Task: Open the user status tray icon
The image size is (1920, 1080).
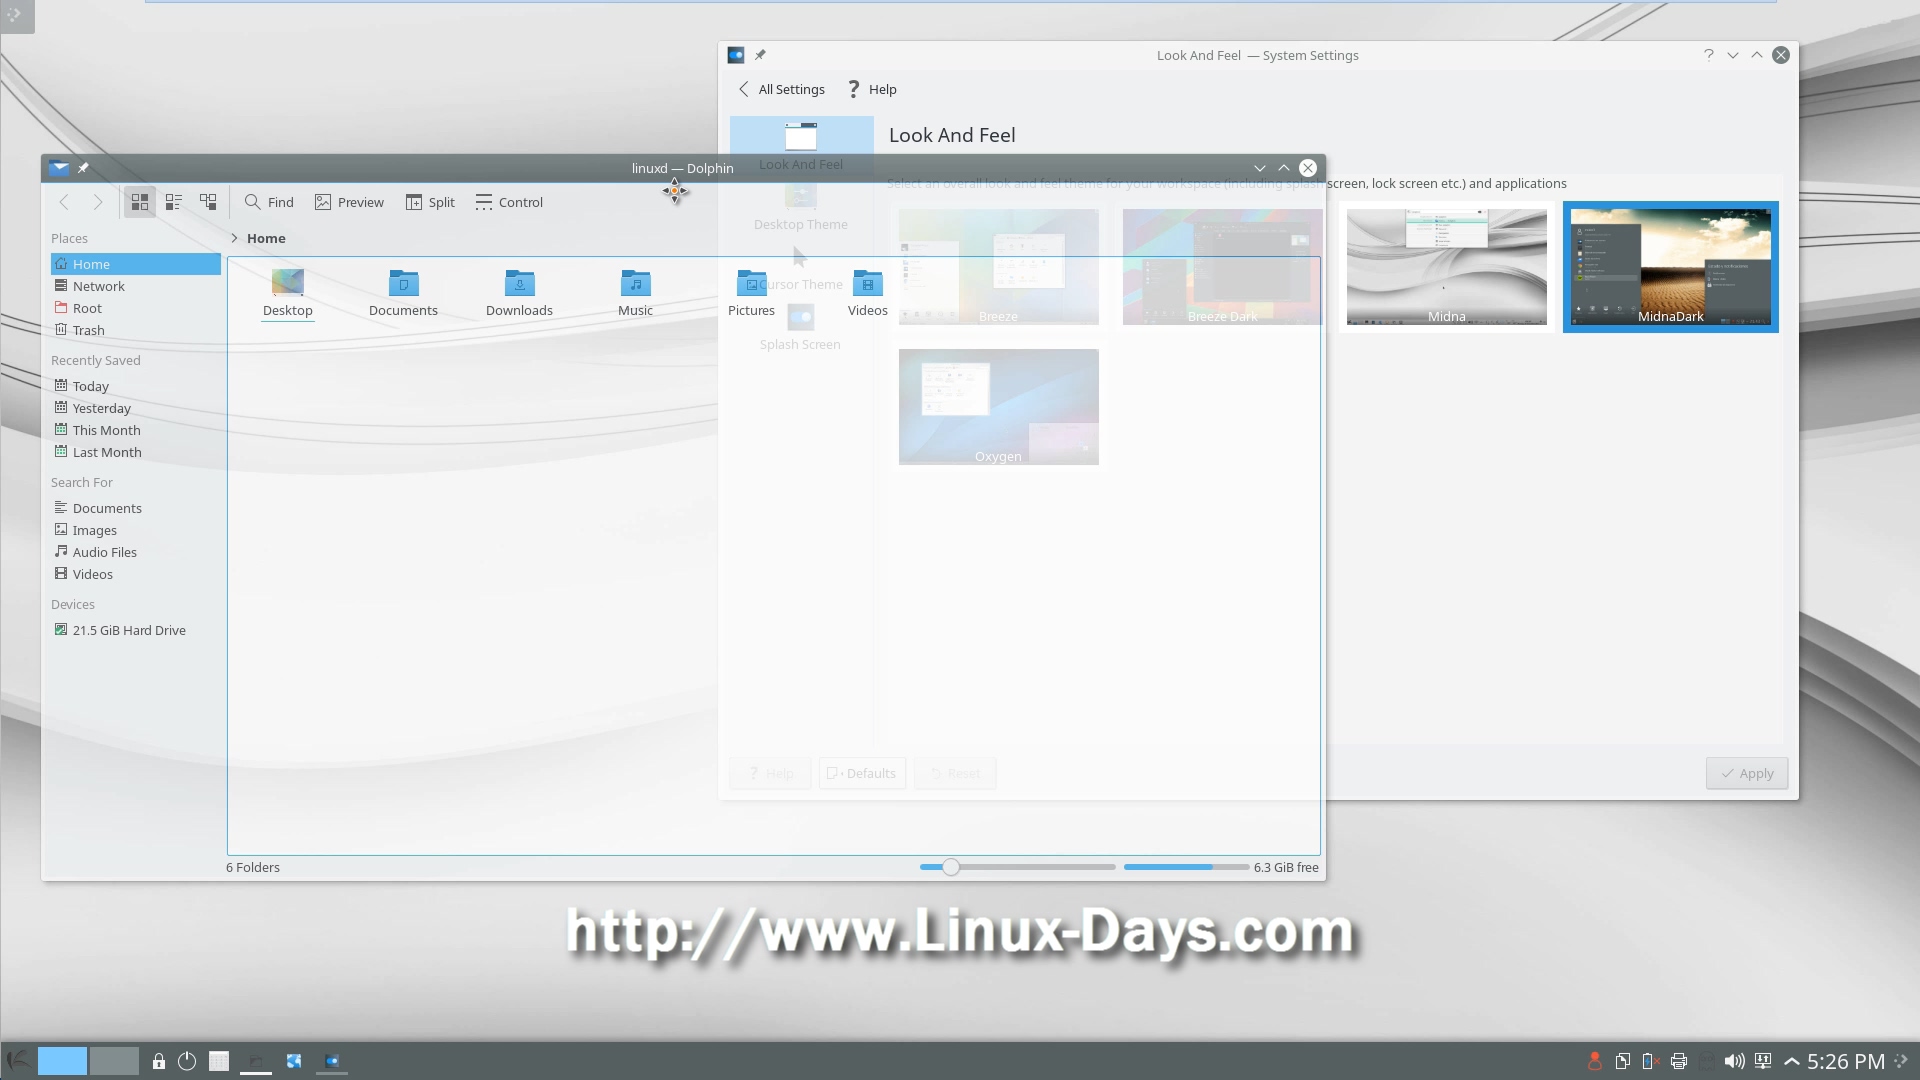Action: (x=1595, y=1061)
